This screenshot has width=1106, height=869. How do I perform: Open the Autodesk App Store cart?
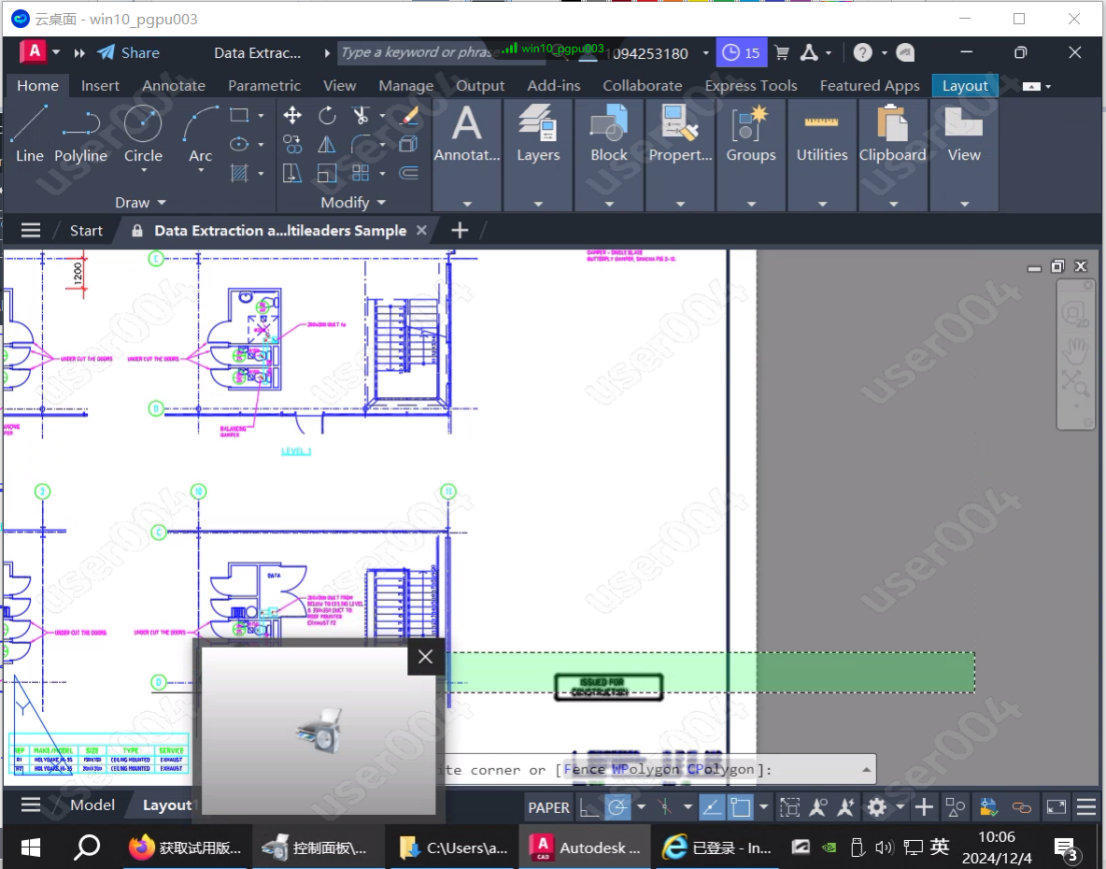tap(782, 53)
